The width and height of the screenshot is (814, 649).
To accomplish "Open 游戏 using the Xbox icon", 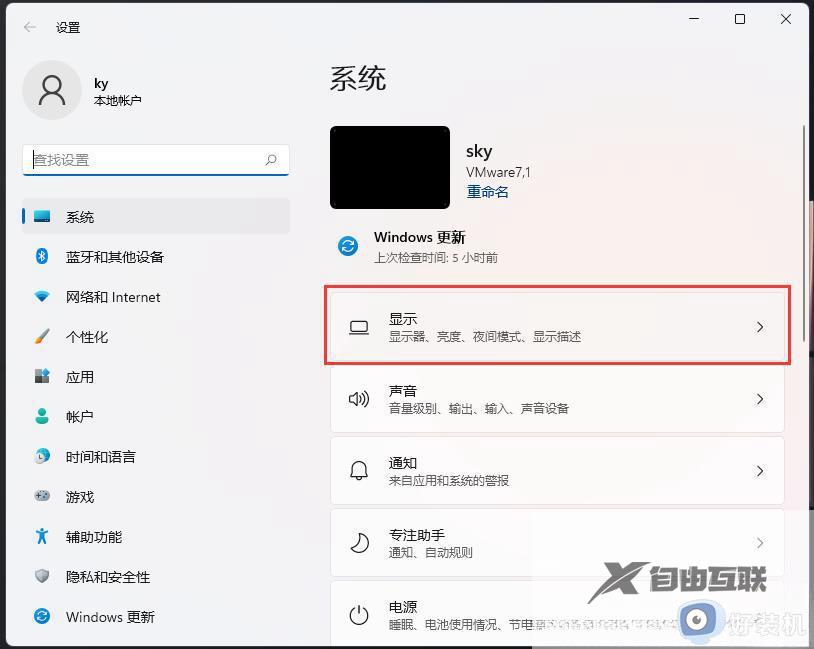I will (42, 497).
